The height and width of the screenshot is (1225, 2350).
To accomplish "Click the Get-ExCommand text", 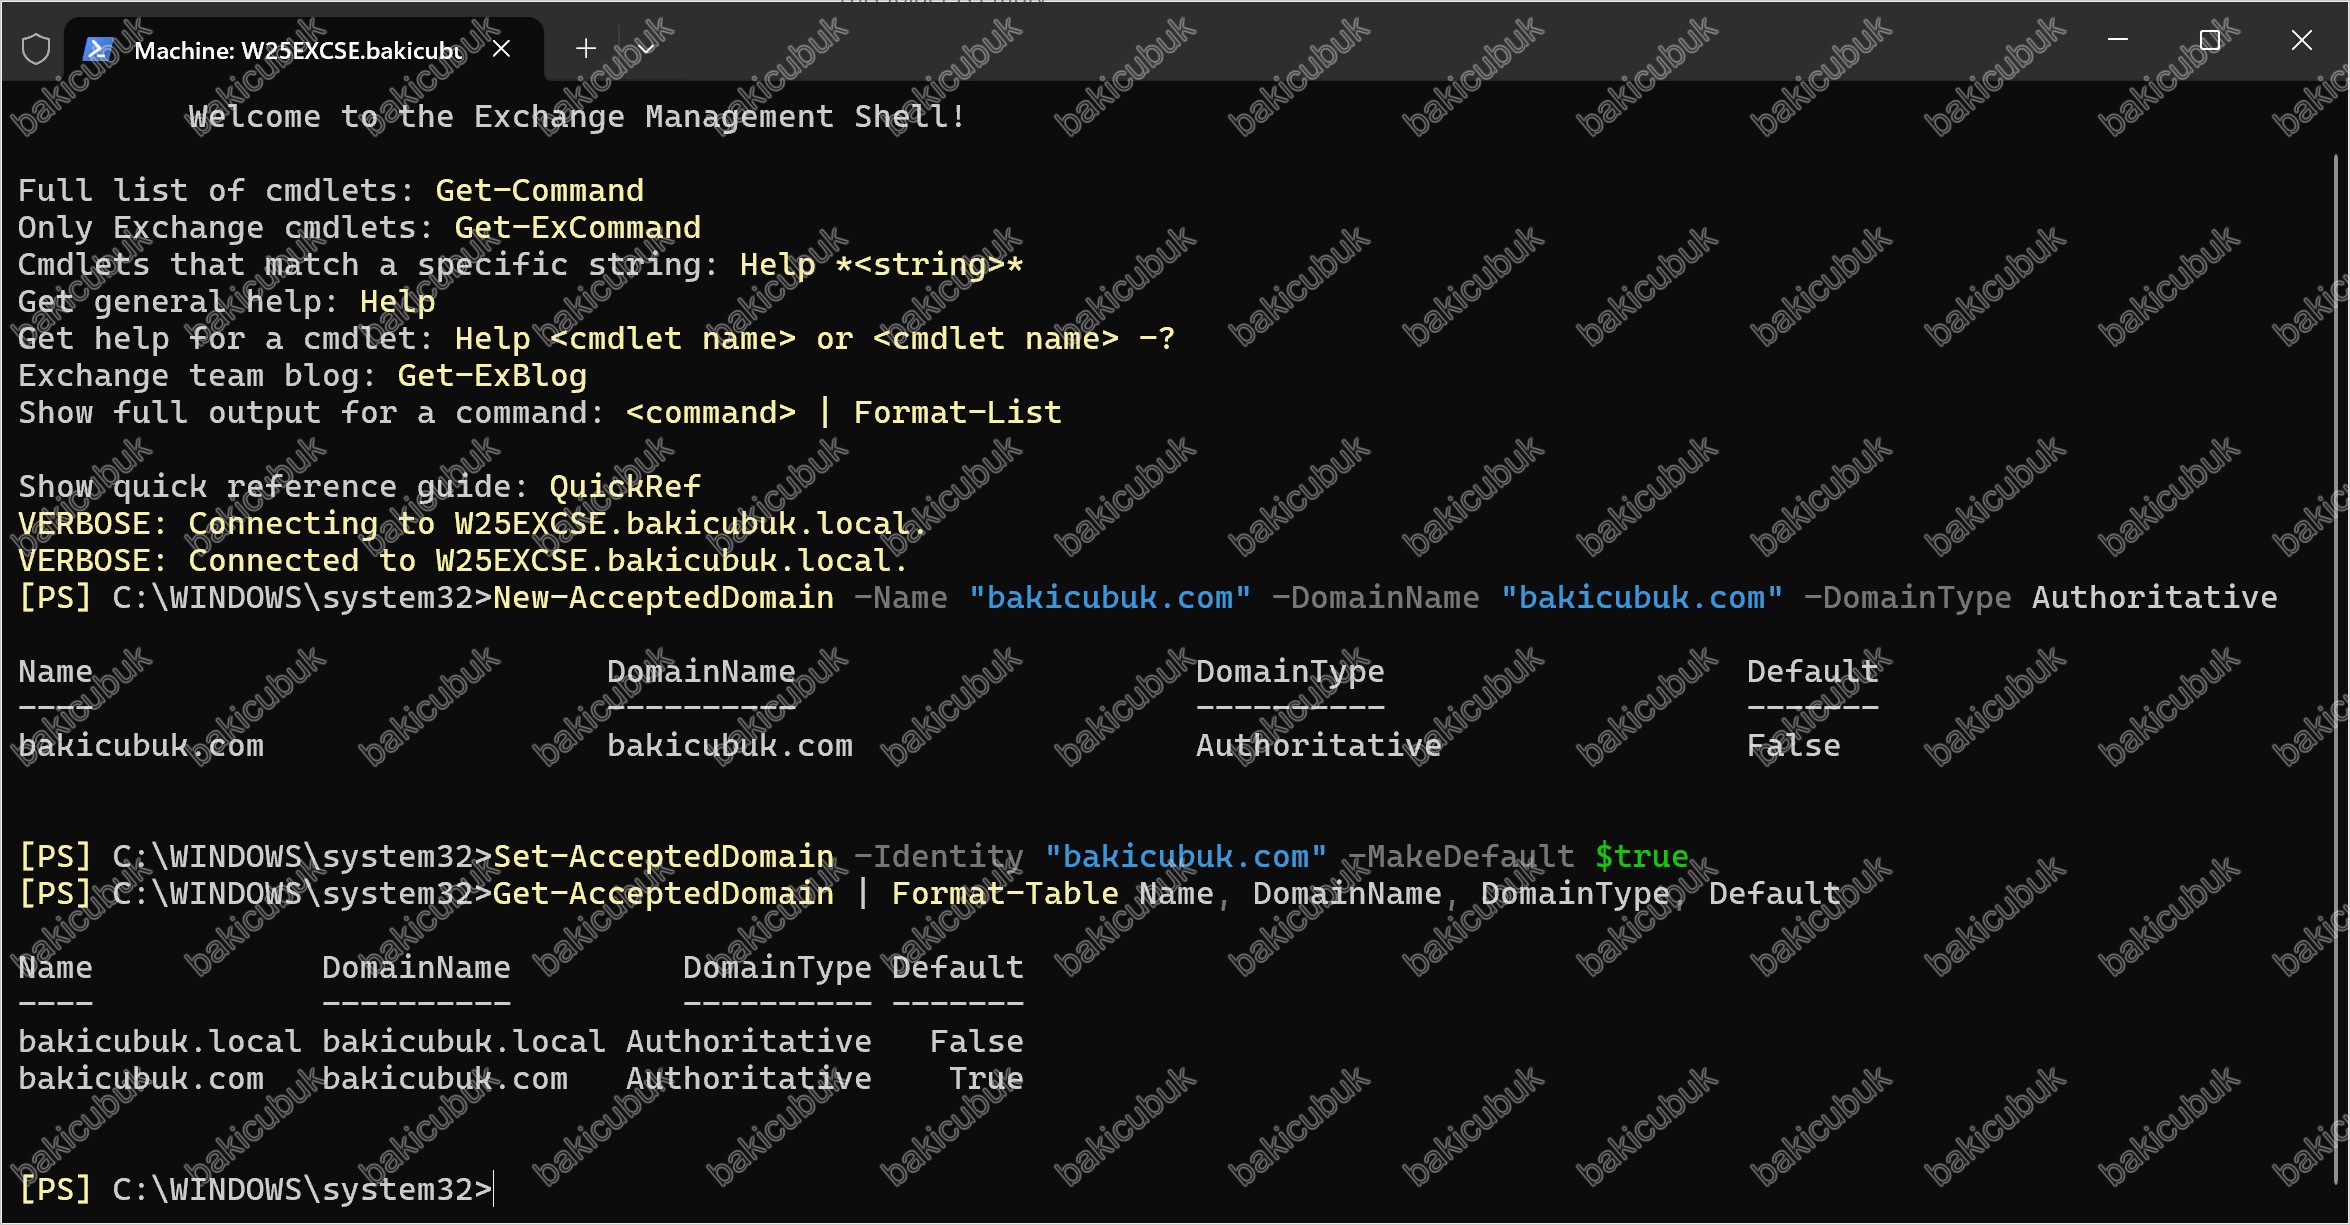I will tap(578, 228).
